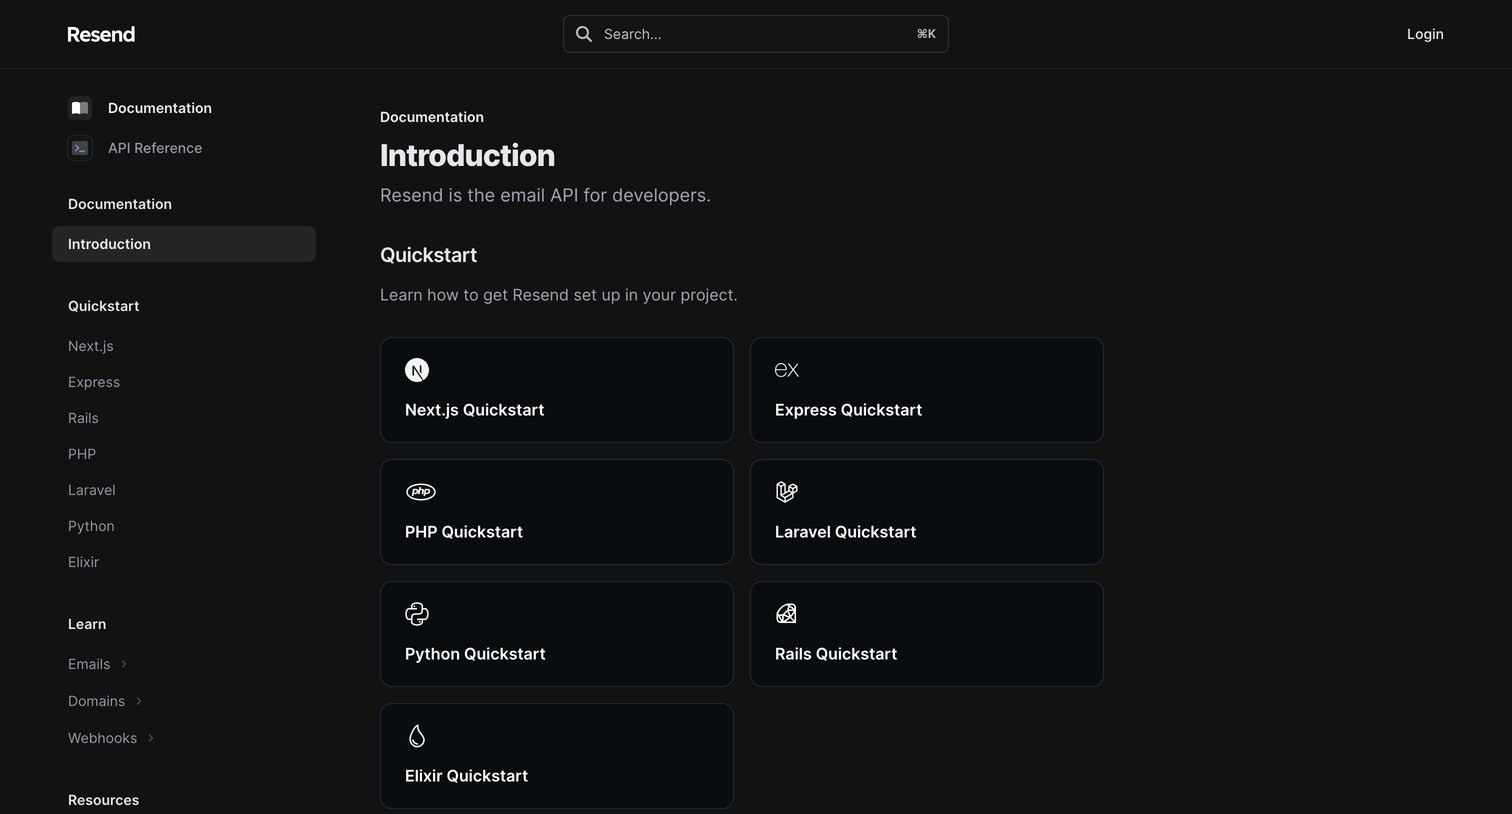Click the Documentation breadcrumb above Introduction
This screenshot has height=814, width=1512.
pyautogui.click(x=432, y=117)
